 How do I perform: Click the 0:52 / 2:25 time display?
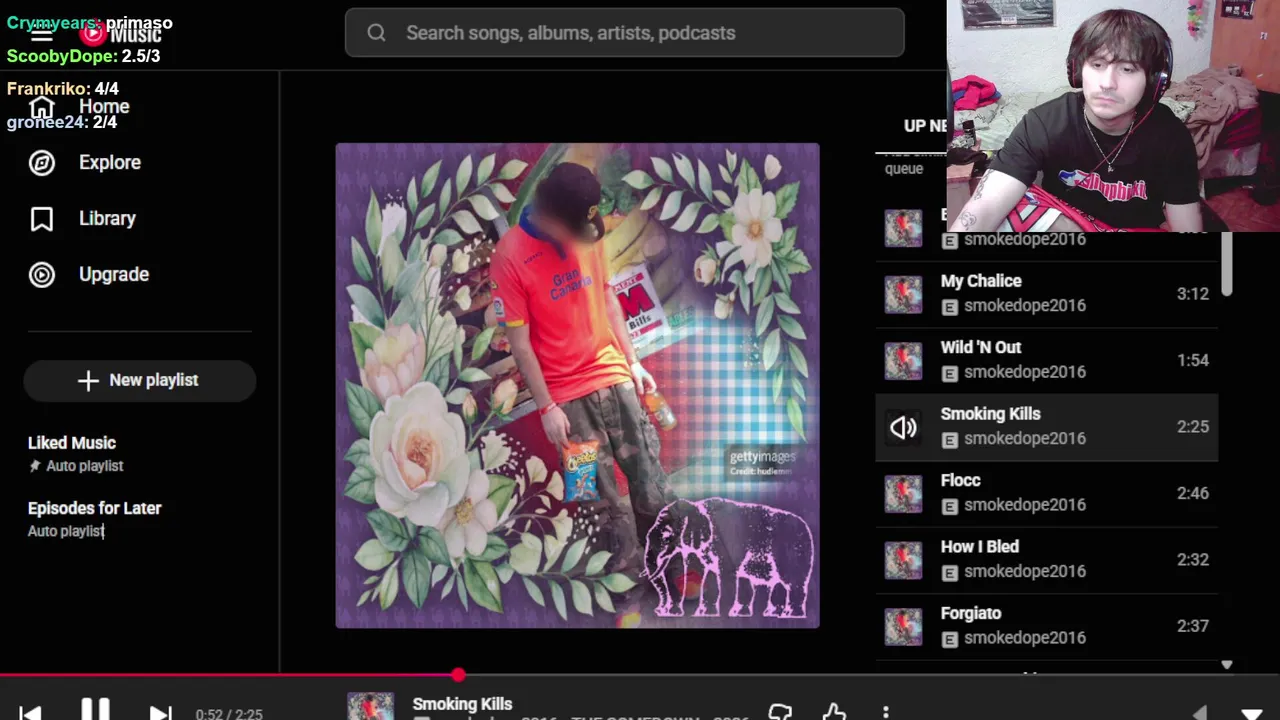click(x=229, y=714)
